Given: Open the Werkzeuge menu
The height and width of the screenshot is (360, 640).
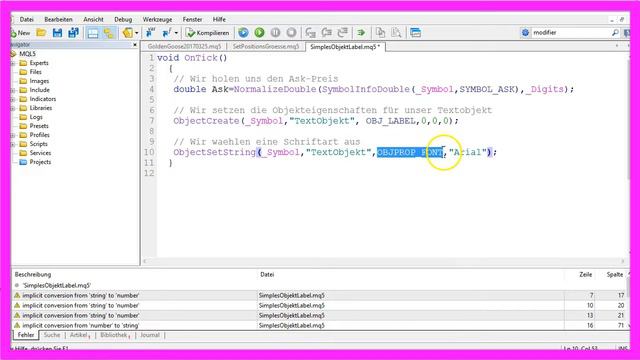Looking at the screenshot, I should click(157, 19).
